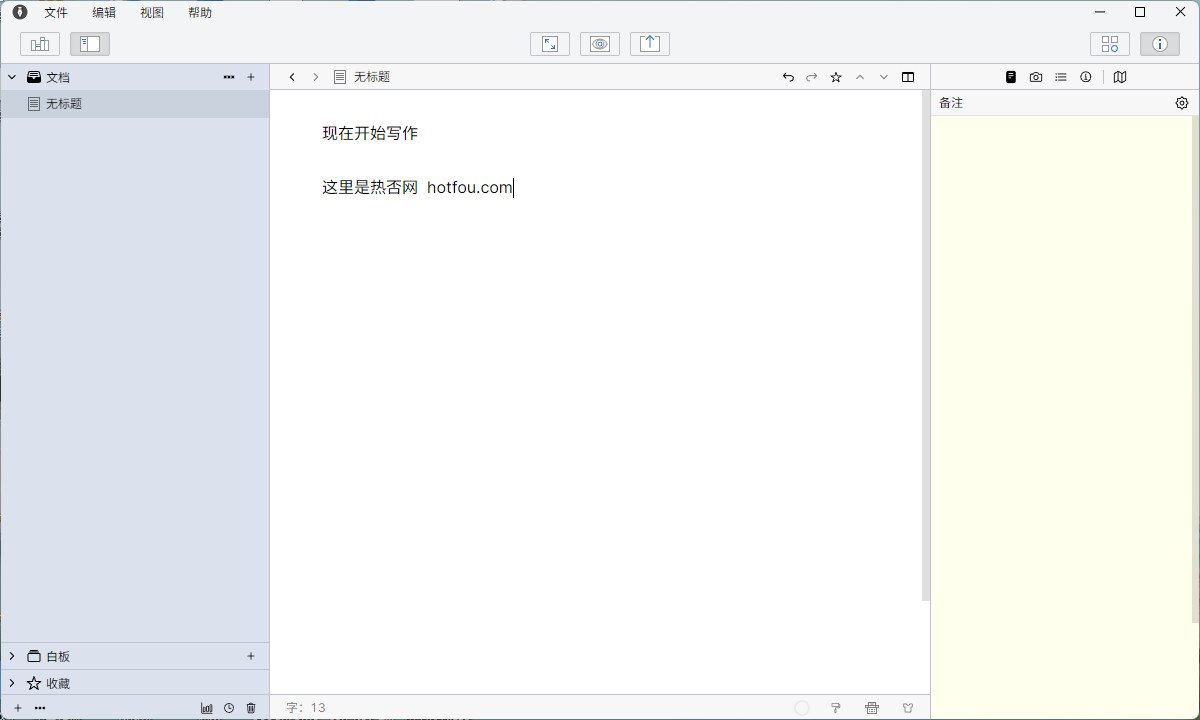Open the trash bin icon

click(x=251, y=708)
